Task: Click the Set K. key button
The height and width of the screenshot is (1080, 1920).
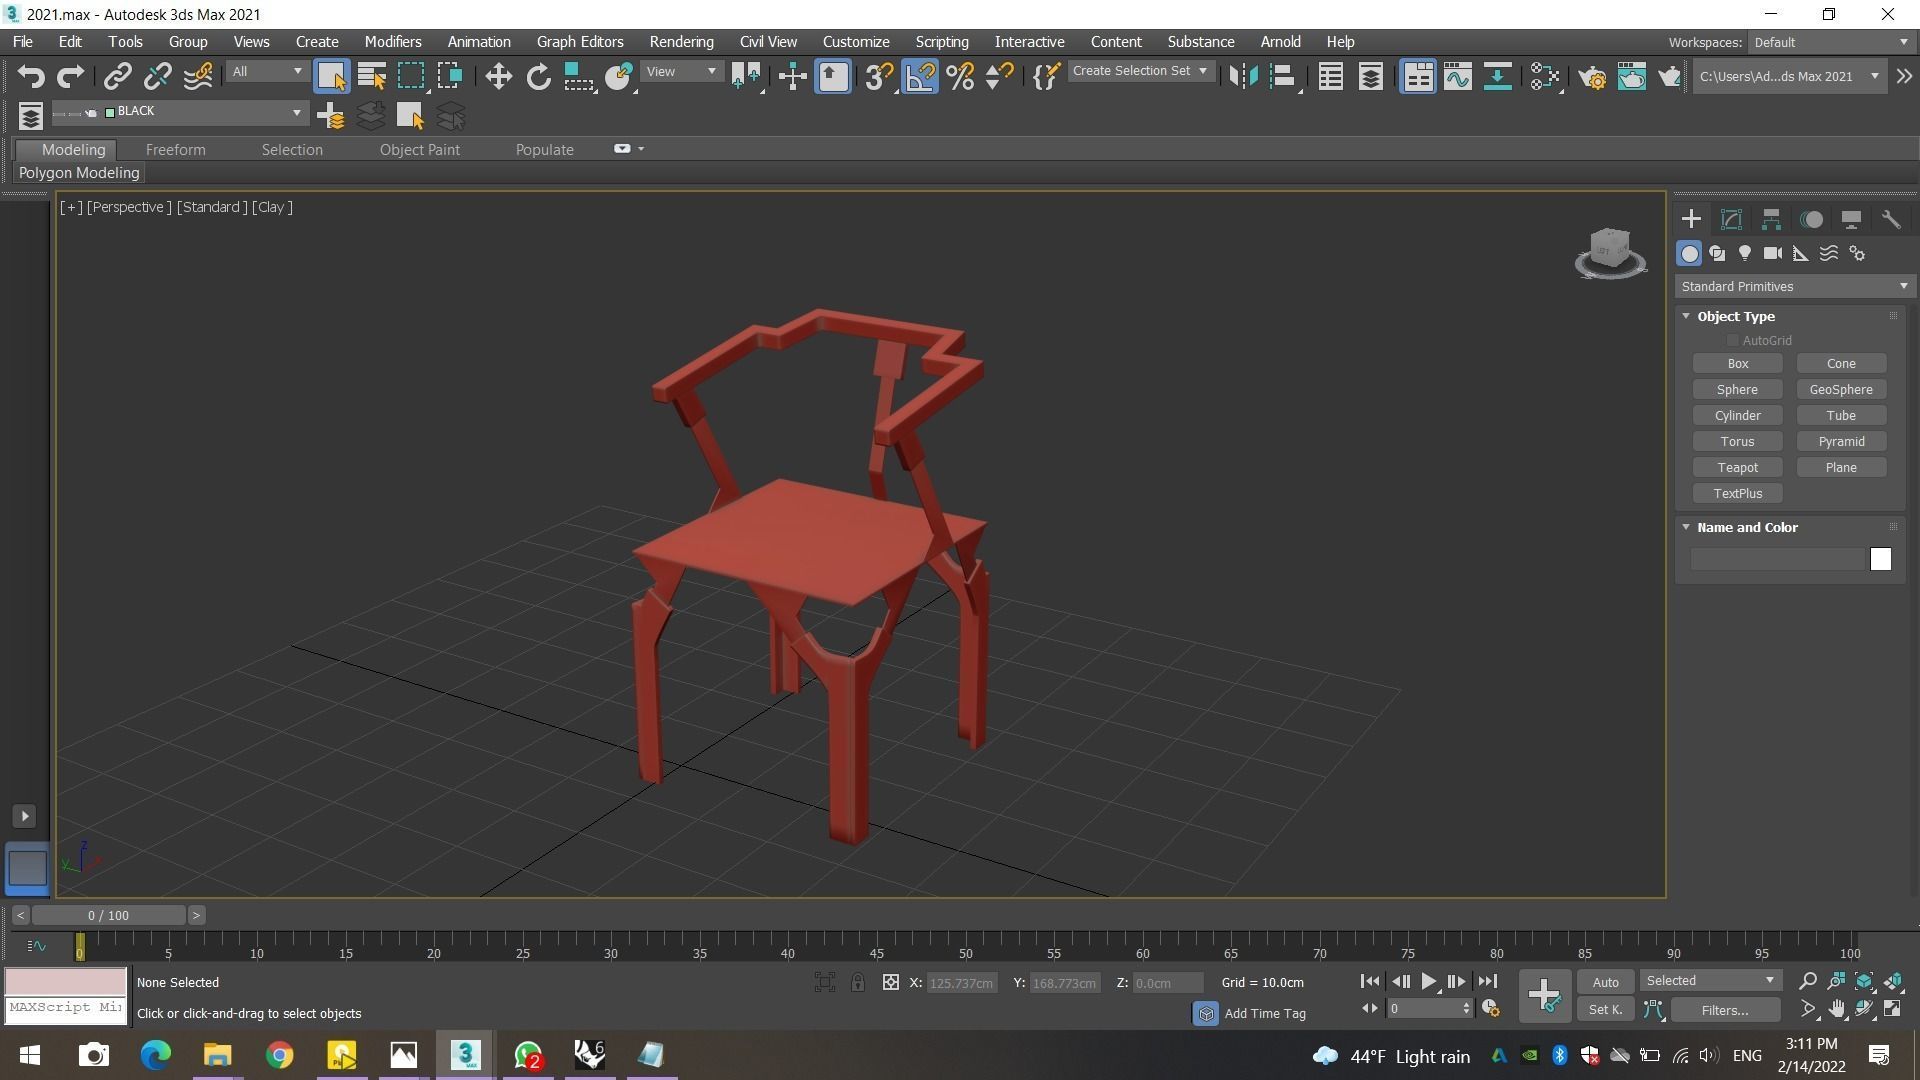Action: 1605,1010
